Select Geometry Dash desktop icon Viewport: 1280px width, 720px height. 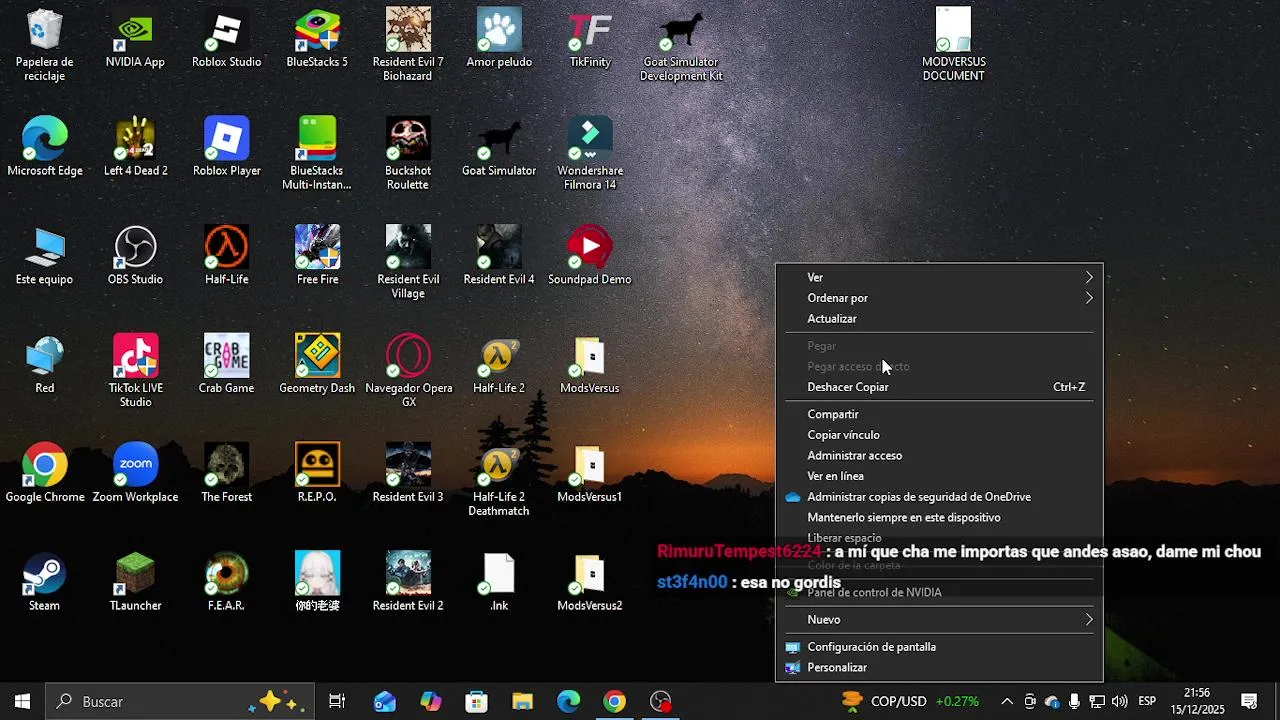pos(317,366)
